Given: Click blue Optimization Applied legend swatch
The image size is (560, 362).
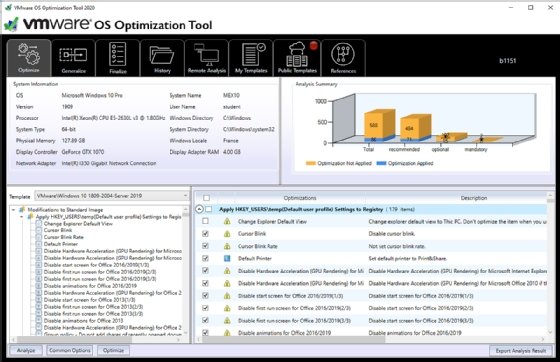Looking at the screenshot, I should coord(381,164).
